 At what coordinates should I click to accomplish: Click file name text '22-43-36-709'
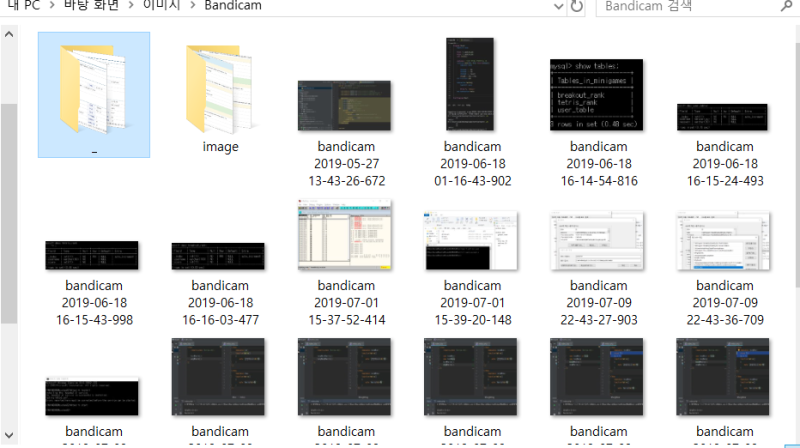click(725, 320)
